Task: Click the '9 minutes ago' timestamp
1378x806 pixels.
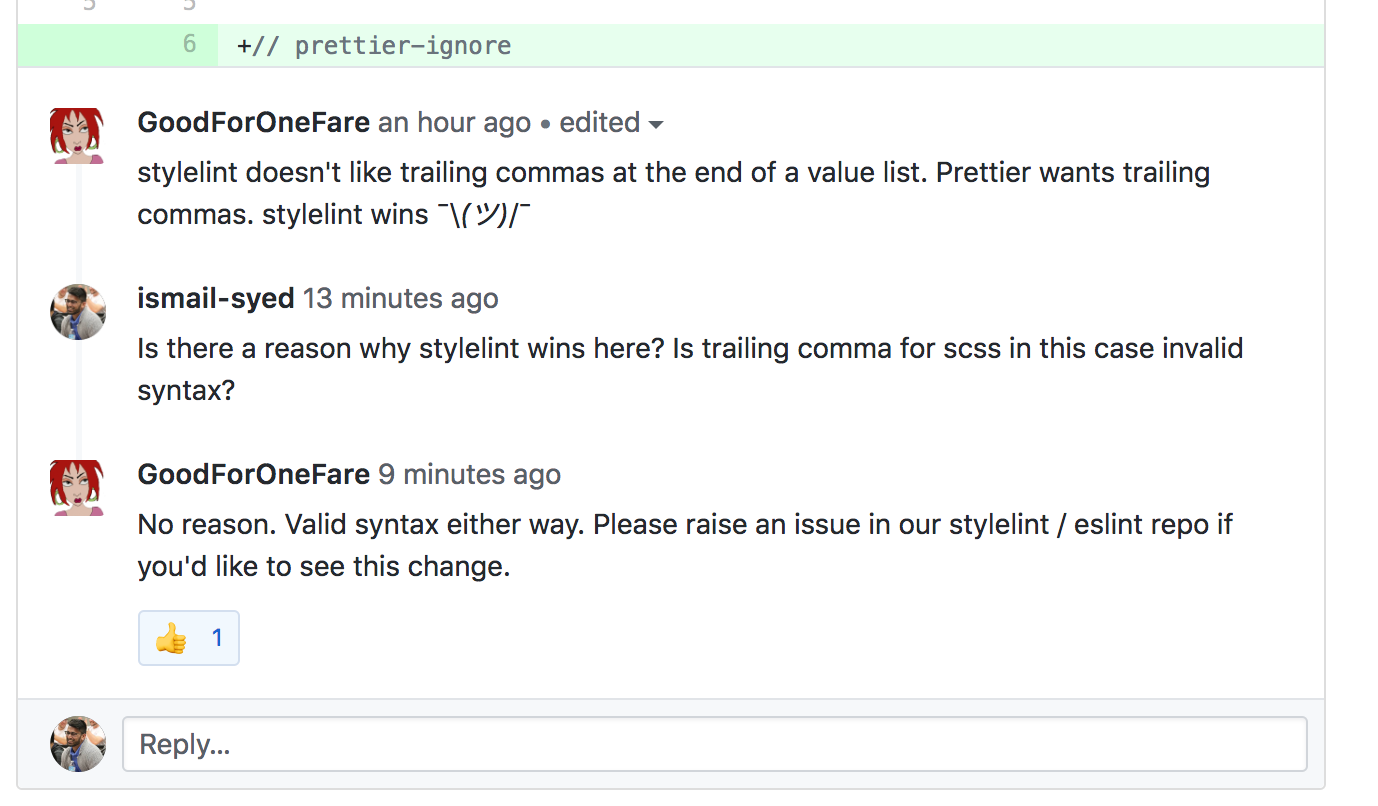Action: (x=469, y=474)
